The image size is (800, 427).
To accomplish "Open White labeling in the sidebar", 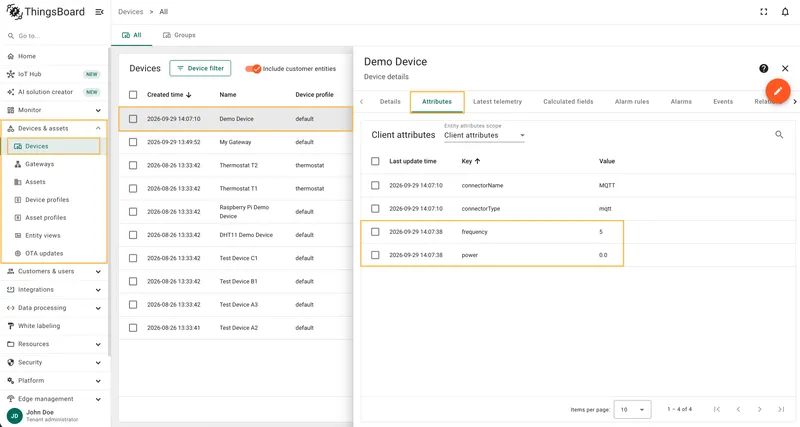I will 54,325.
